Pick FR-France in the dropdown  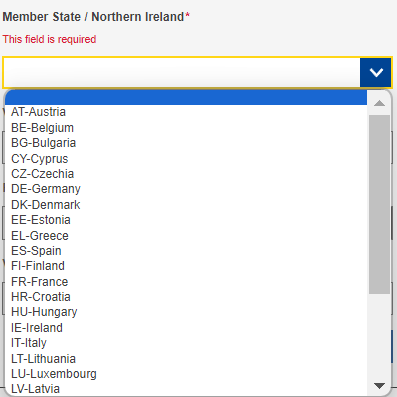pyautogui.click(x=186, y=282)
